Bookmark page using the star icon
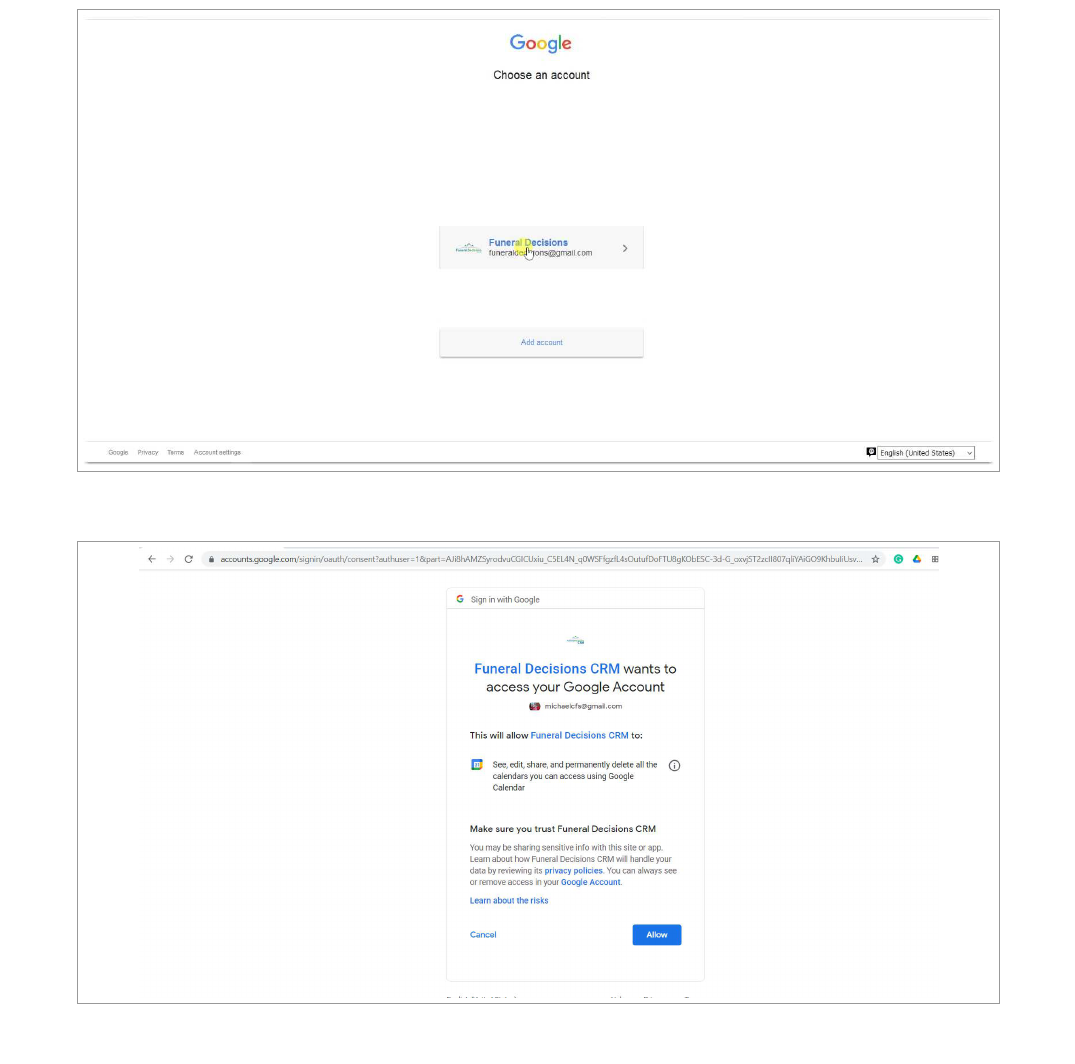 (875, 559)
